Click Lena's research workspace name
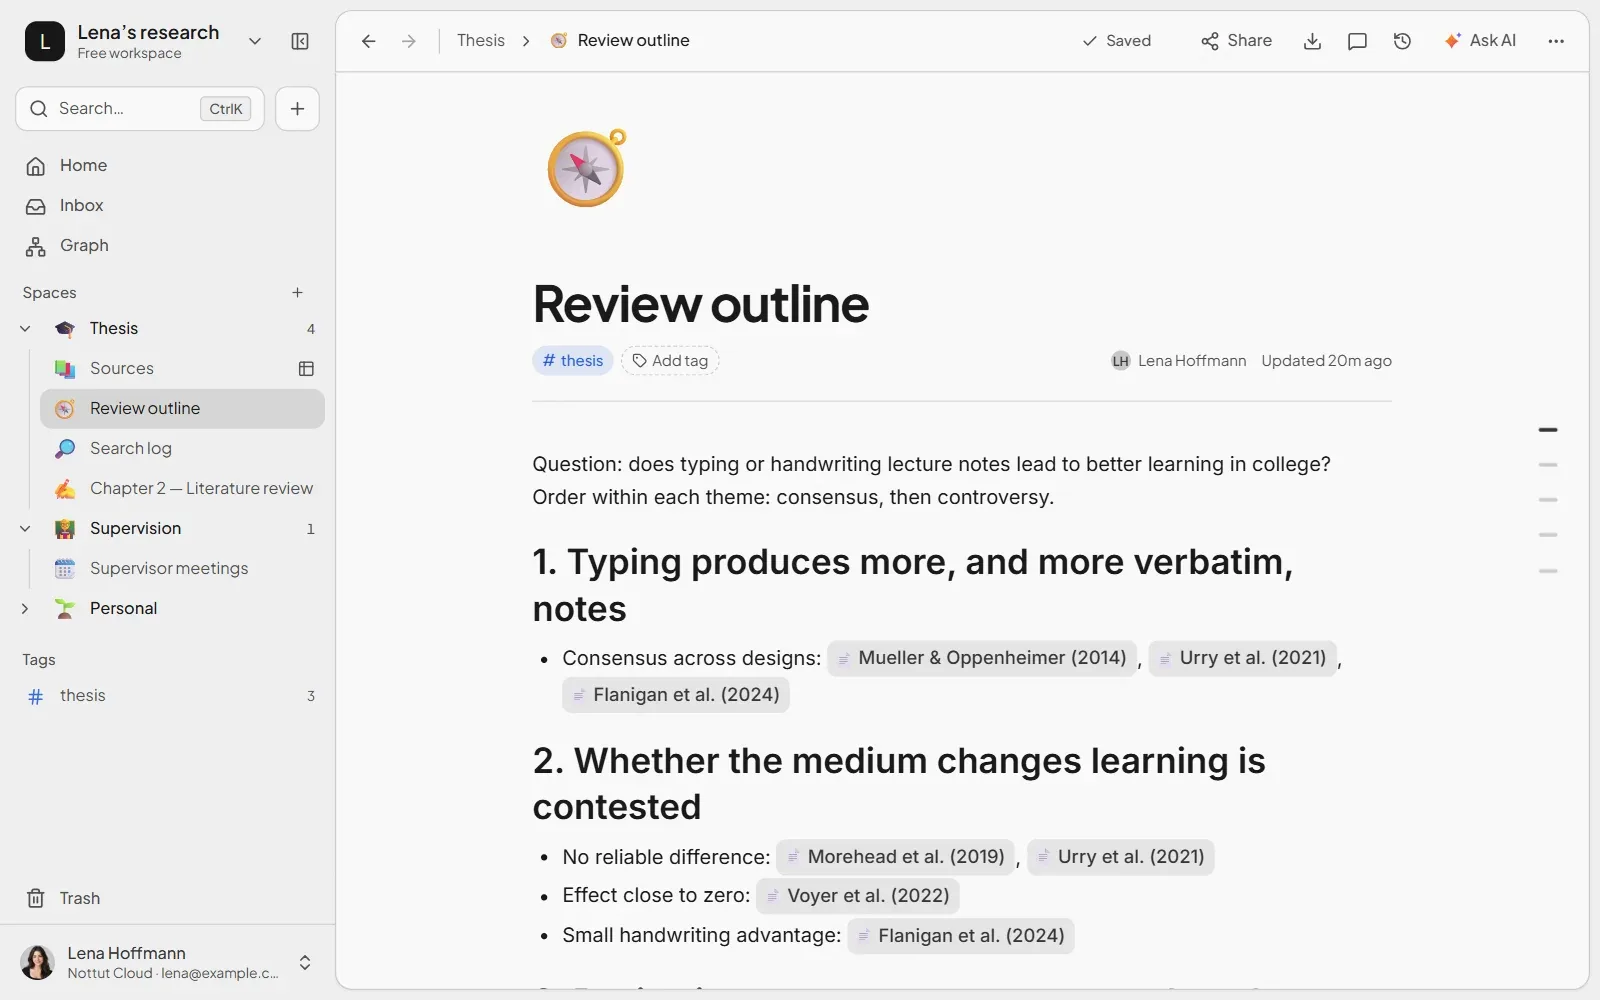This screenshot has height=1000, width=1600. pyautogui.click(x=148, y=32)
